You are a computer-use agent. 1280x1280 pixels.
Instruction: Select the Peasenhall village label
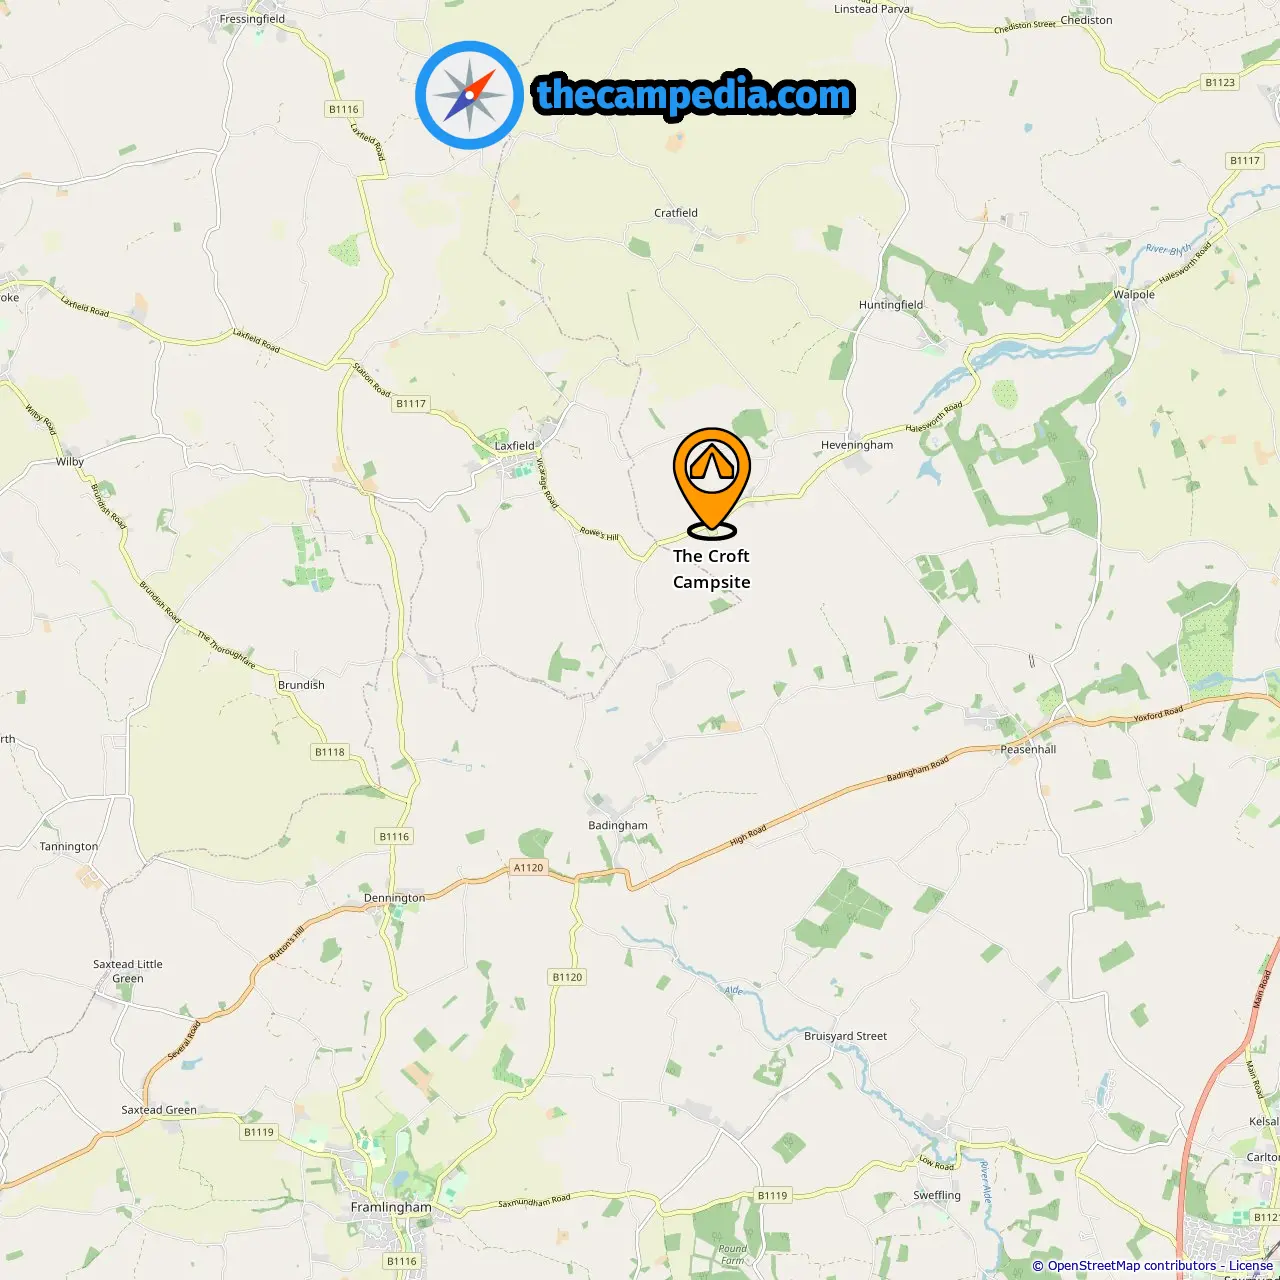pyautogui.click(x=1028, y=749)
